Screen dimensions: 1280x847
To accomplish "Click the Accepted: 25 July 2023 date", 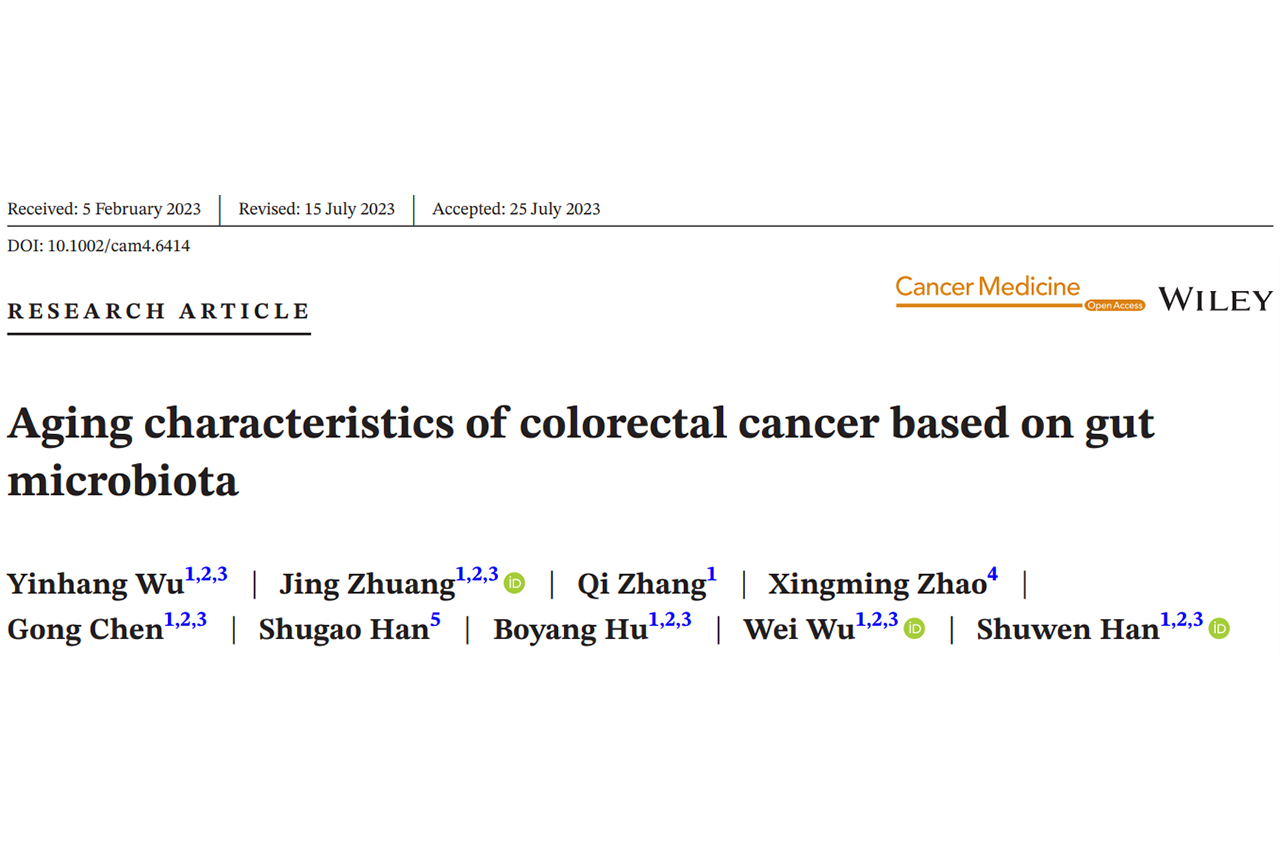I will (x=516, y=209).
